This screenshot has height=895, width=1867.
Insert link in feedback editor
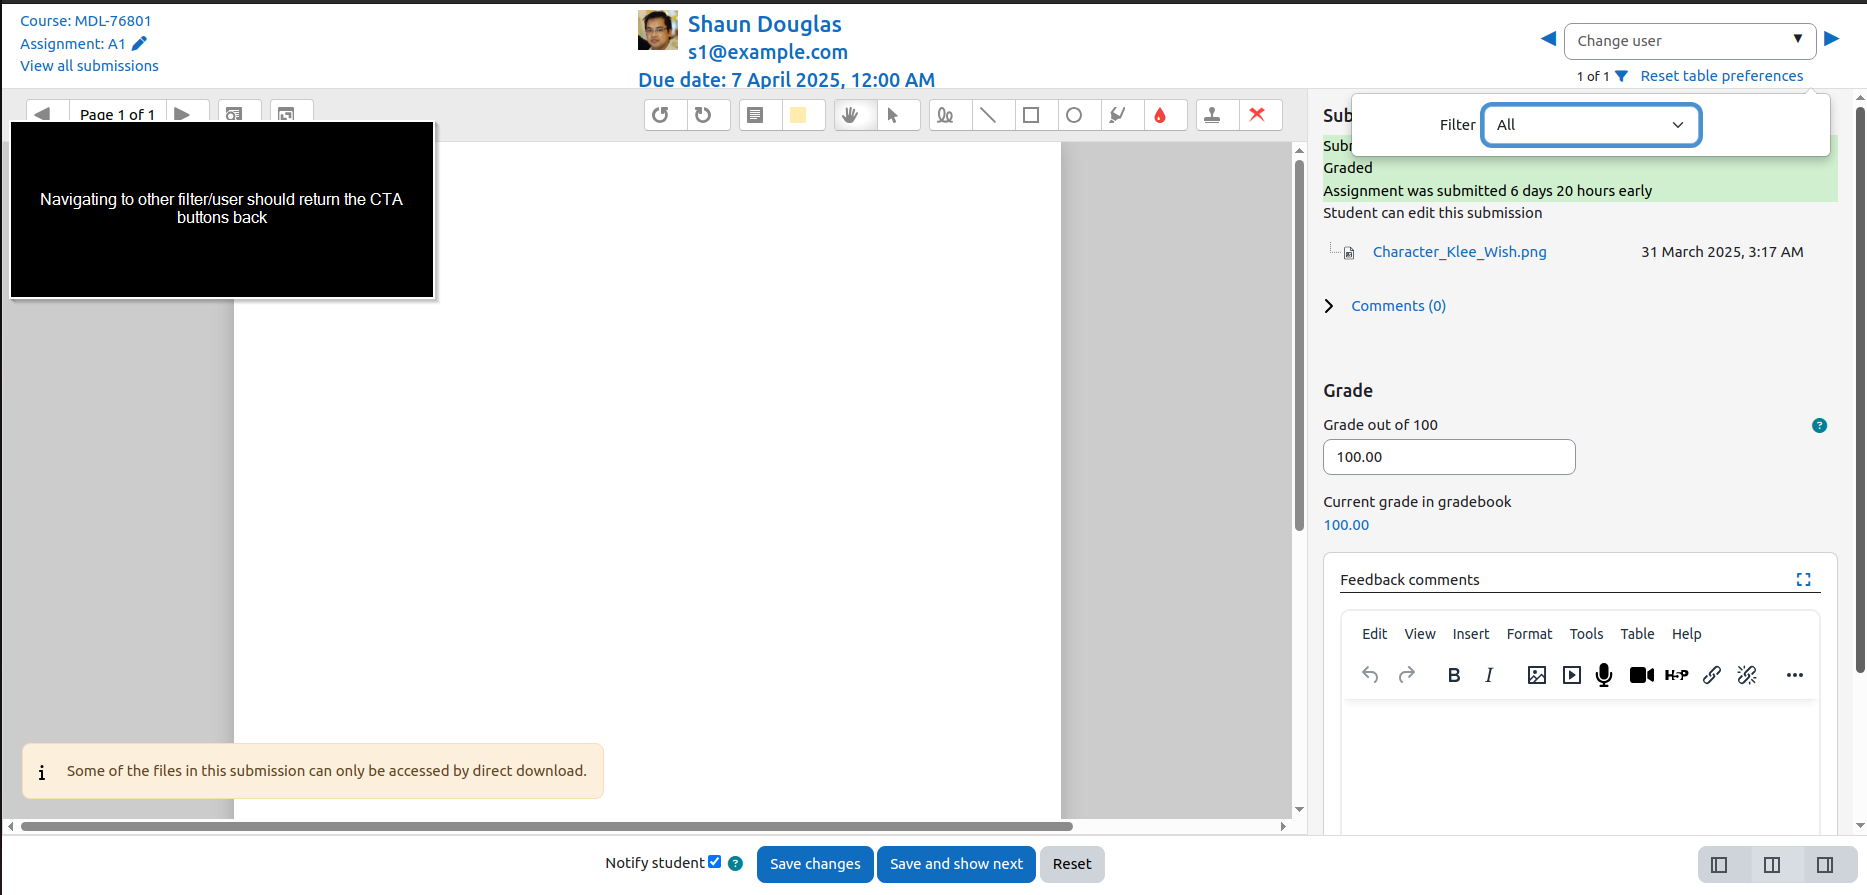click(1712, 675)
